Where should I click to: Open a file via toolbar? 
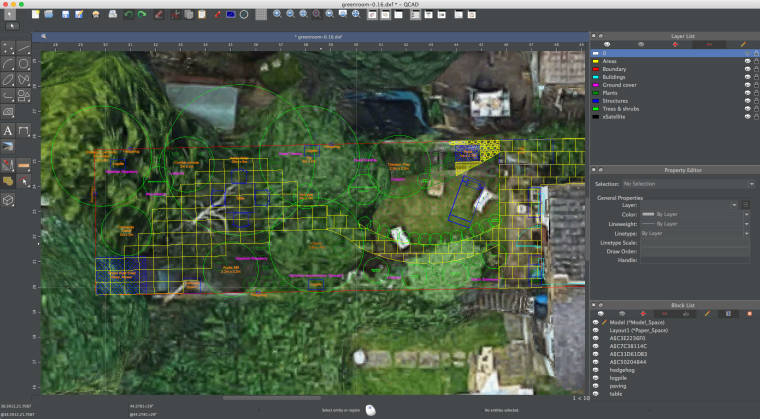(x=48, y=15)
